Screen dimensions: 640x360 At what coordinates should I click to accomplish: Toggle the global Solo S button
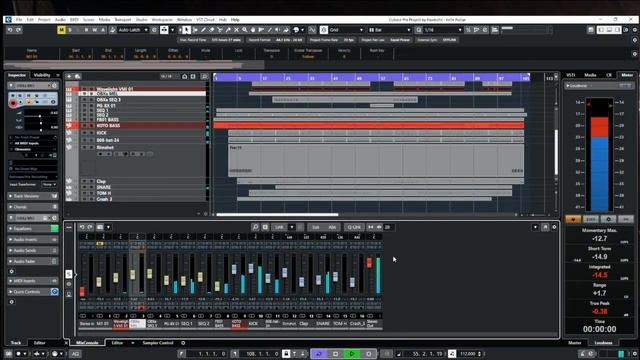(70, 30)
